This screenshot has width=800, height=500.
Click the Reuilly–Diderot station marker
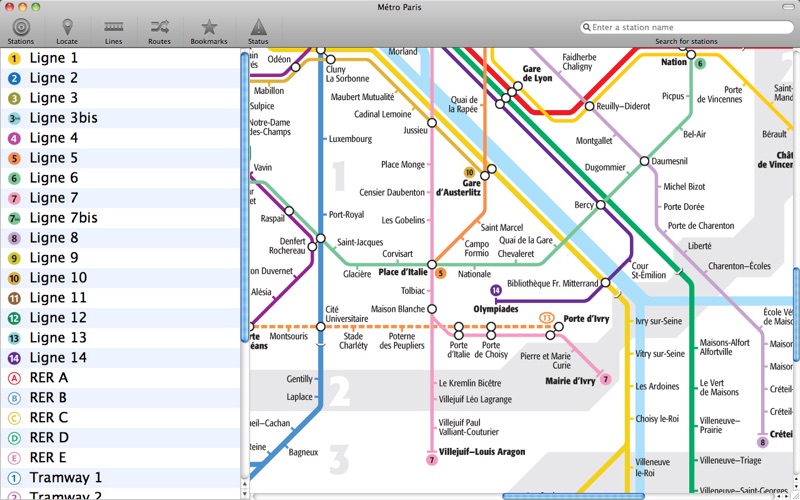pos(590,106)
